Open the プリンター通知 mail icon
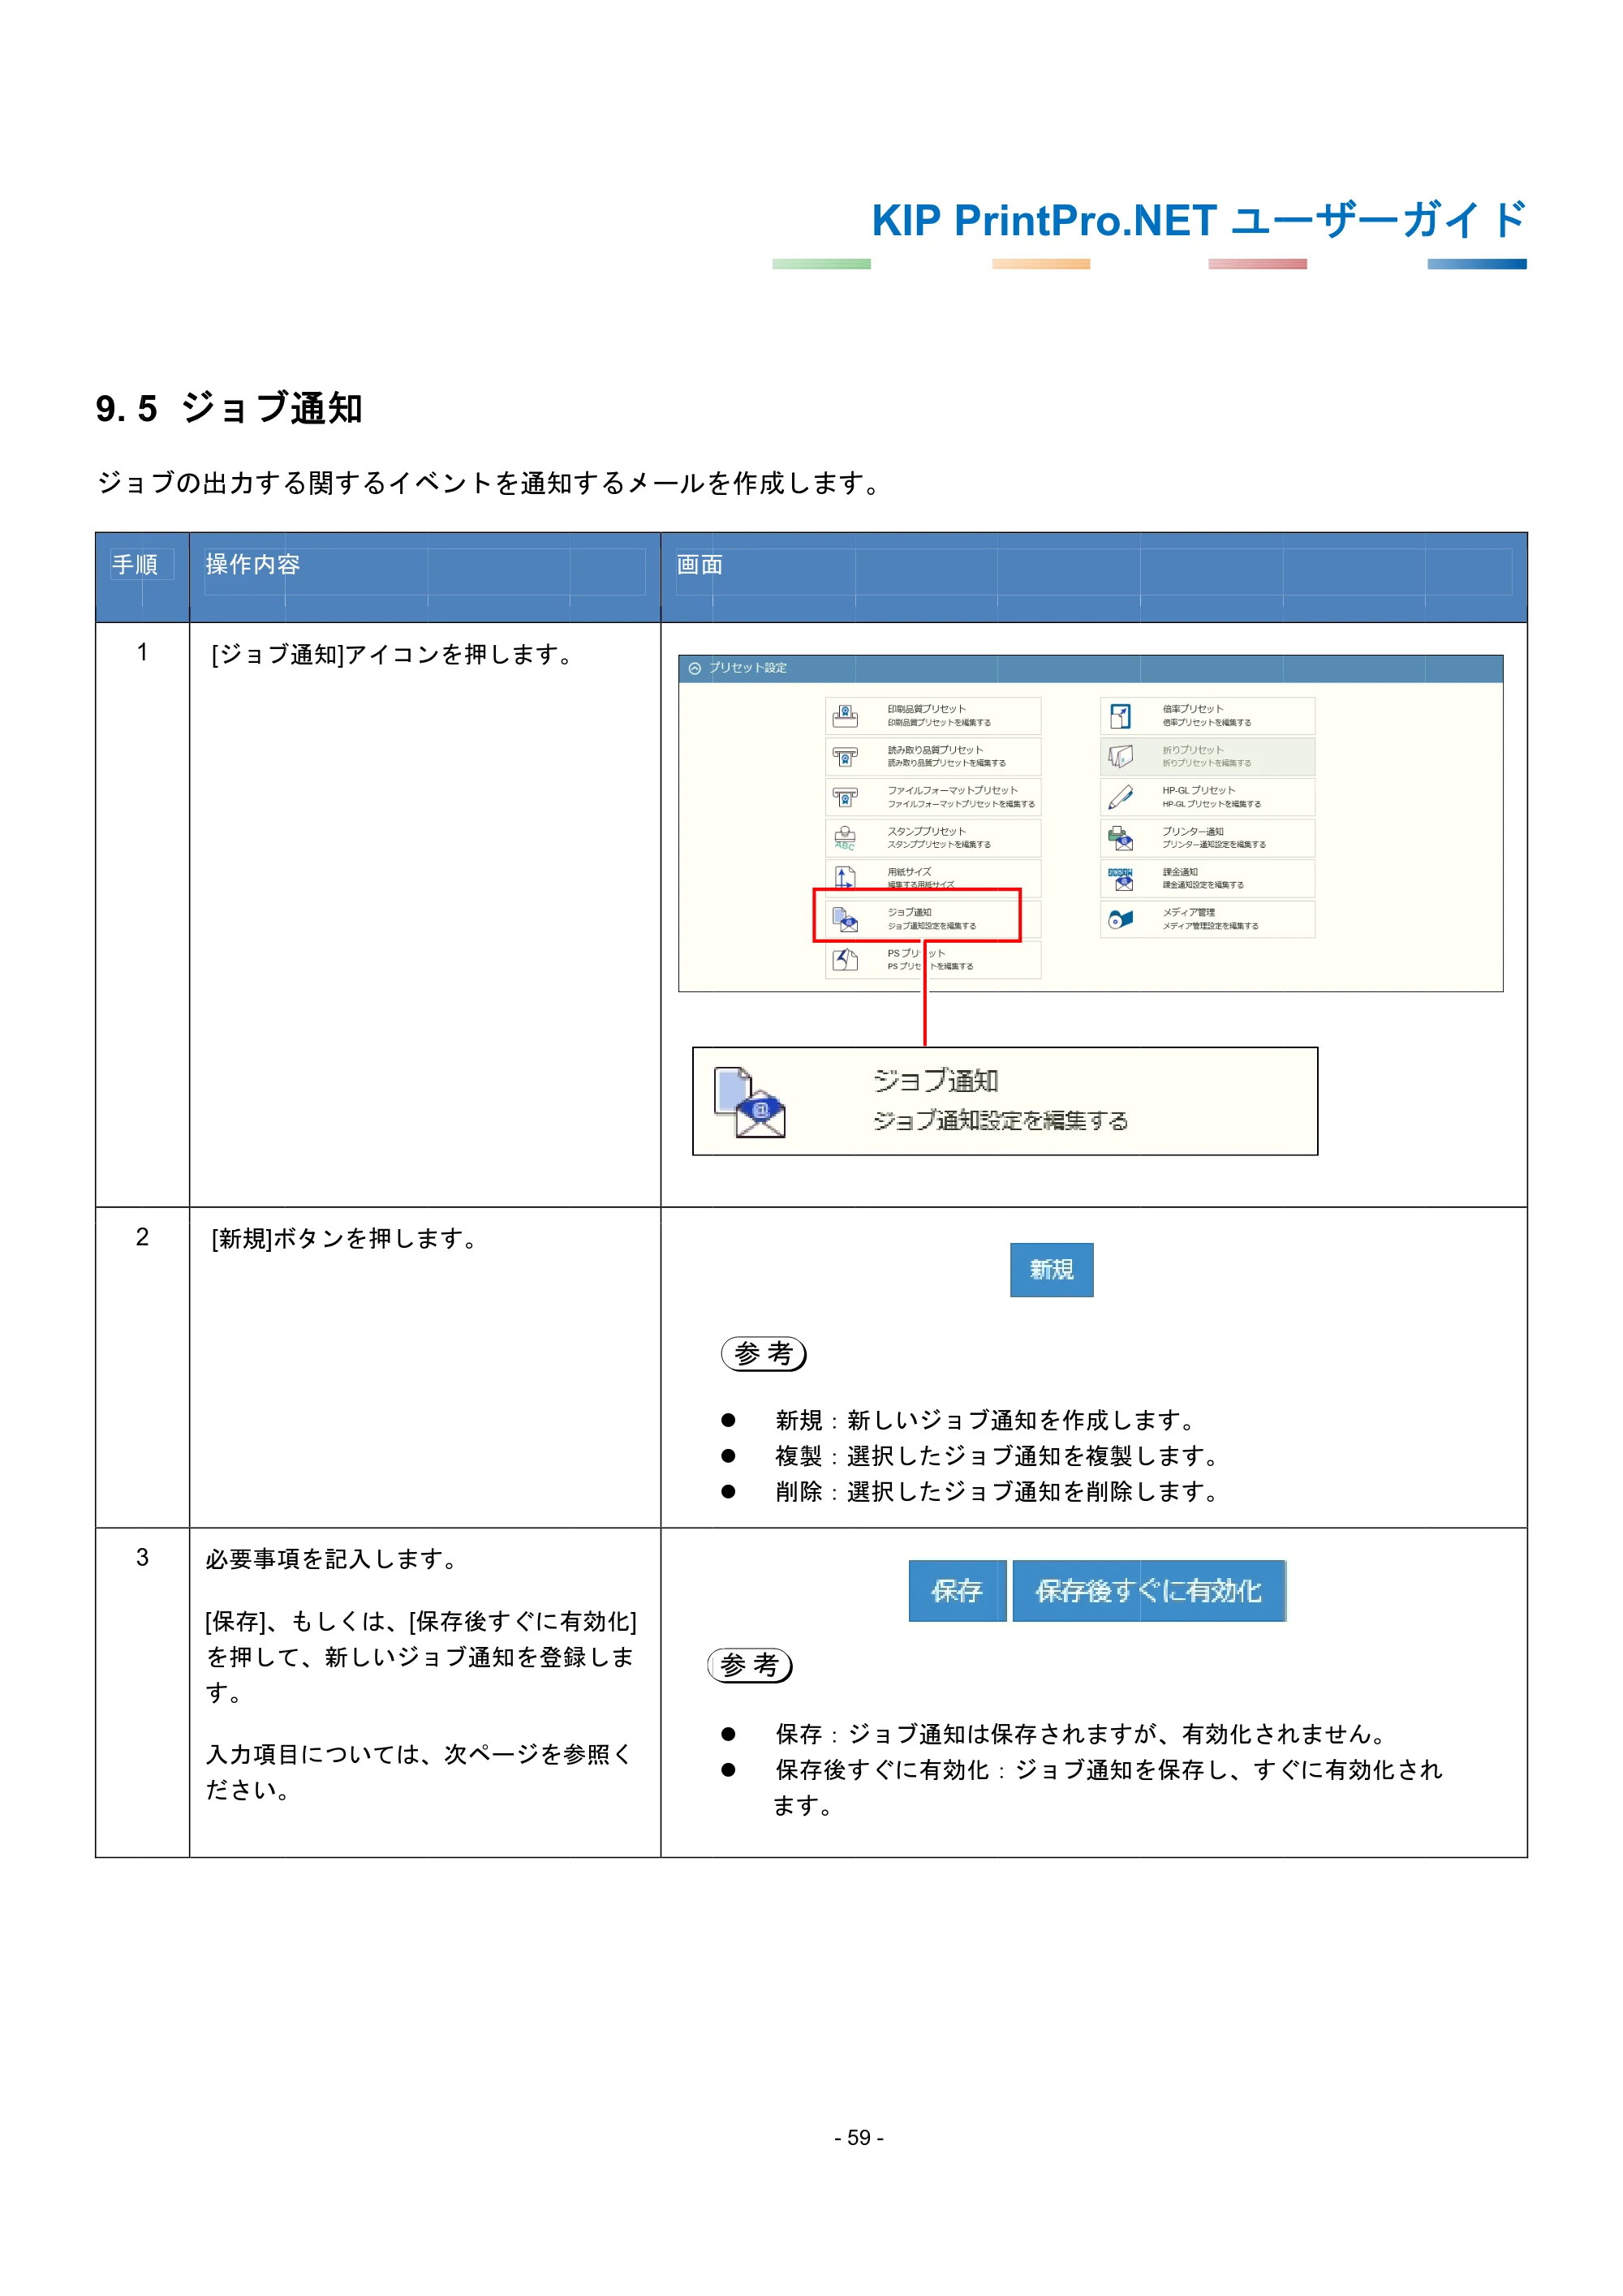The width and height of the screenshot is (1623, 2296). (x=1121, y=838)
